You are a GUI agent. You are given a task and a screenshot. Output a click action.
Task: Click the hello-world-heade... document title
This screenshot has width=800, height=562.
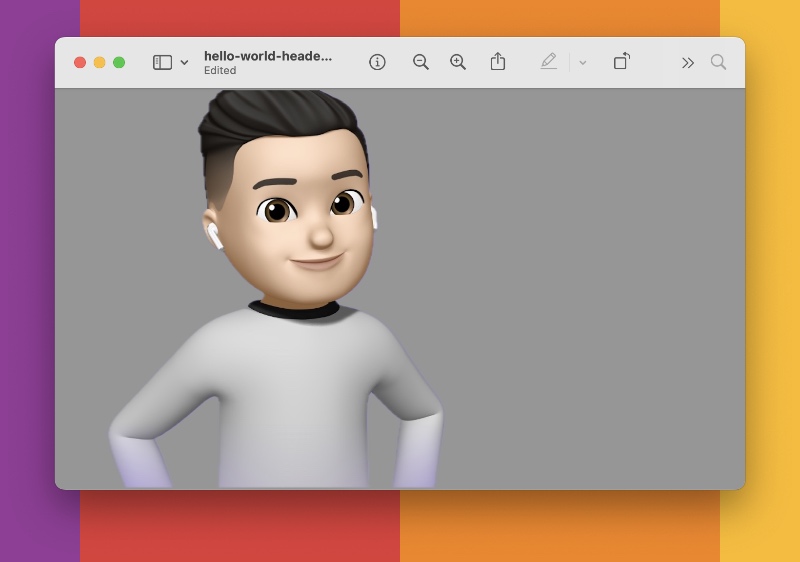pyautogui.click(x=267, y=56)
